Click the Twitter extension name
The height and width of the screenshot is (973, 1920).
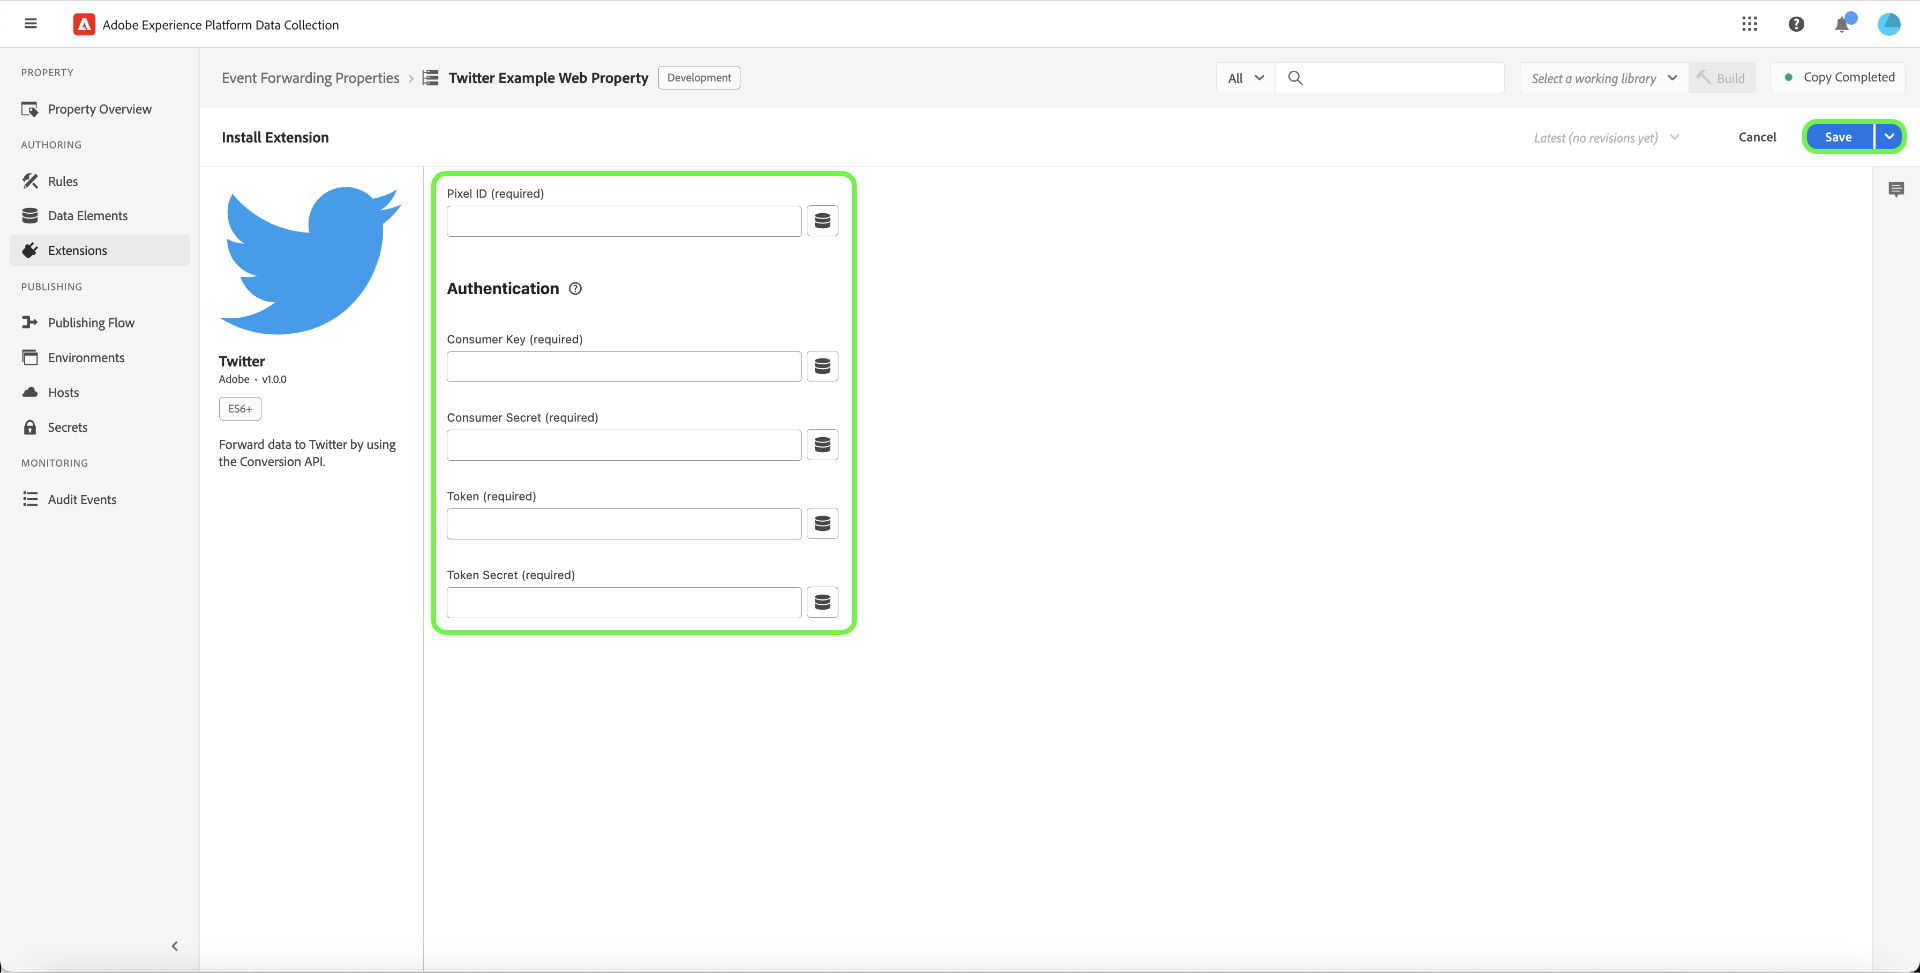[242, 362]
